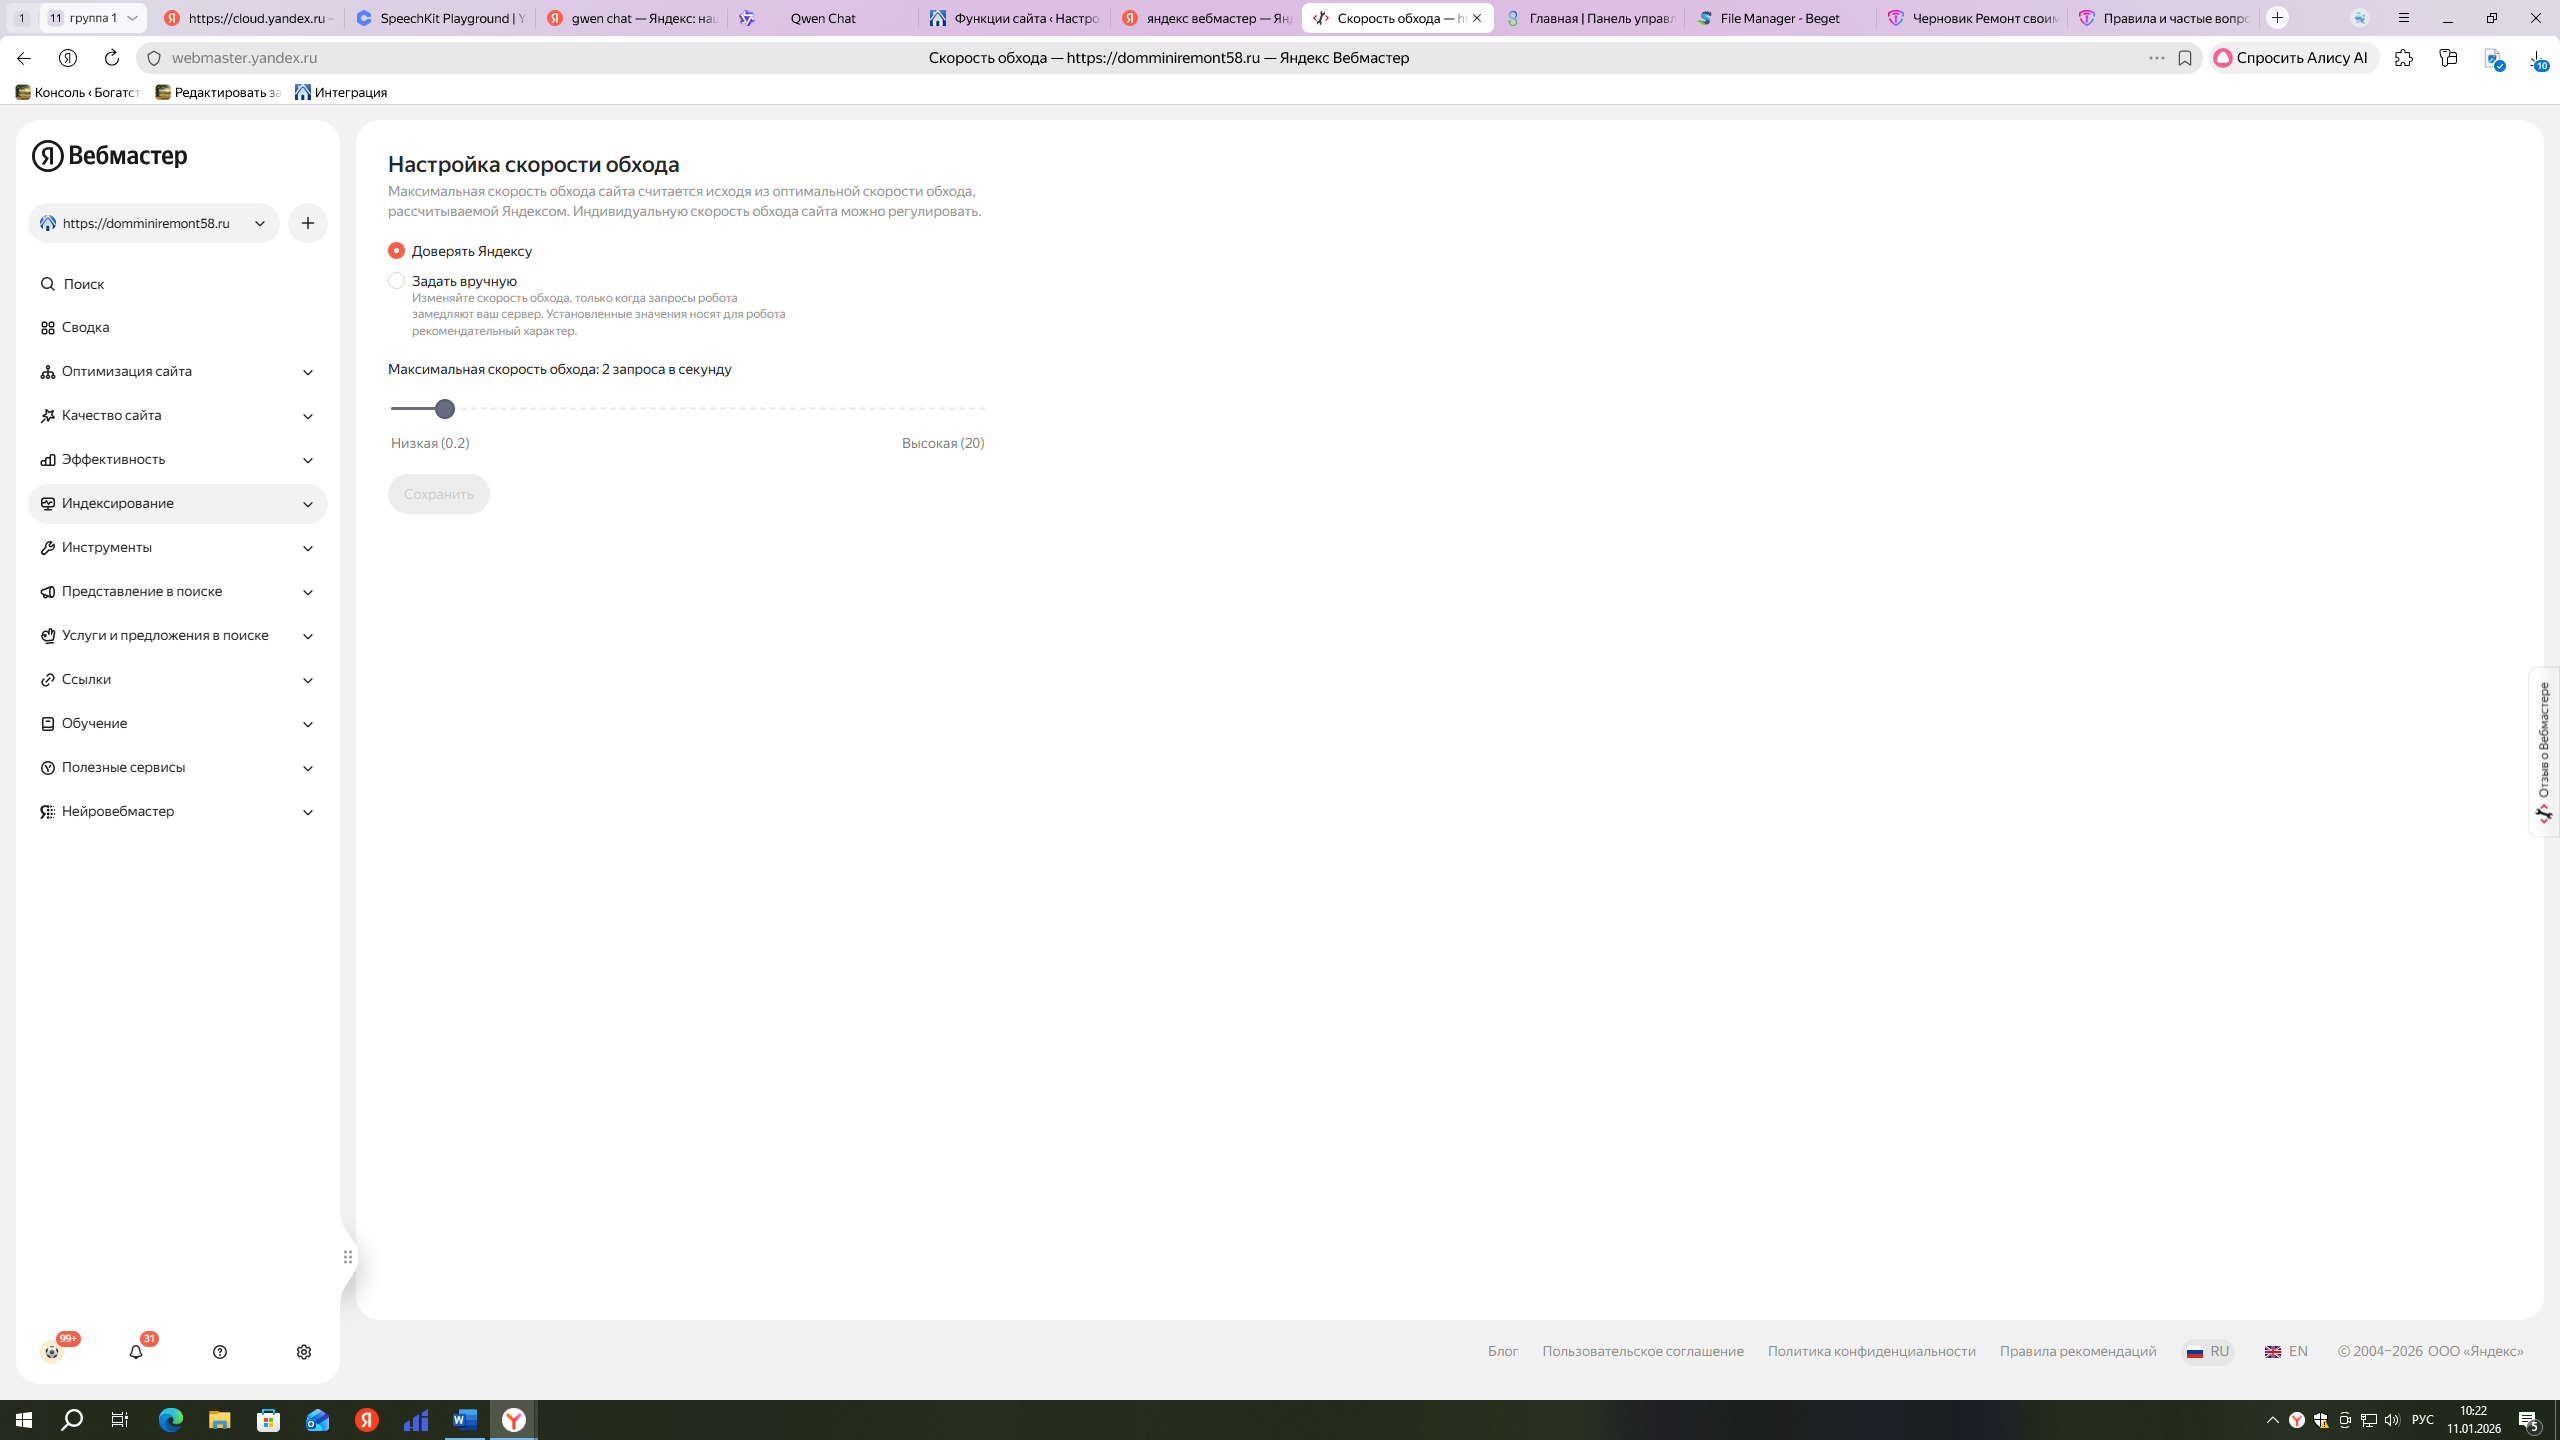Open the help question mark icon
This screenshot has width=2560, height=1440.
click(220, 1352)
